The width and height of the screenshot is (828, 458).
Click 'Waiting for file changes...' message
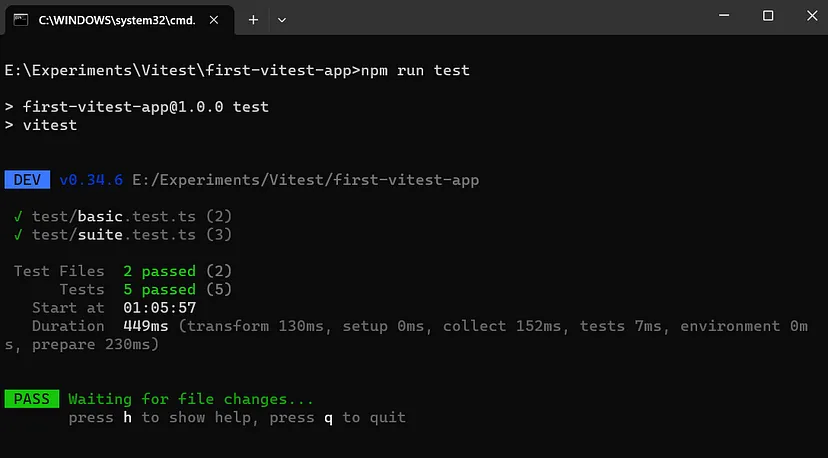pyautogui.click(x=191, y=399)
